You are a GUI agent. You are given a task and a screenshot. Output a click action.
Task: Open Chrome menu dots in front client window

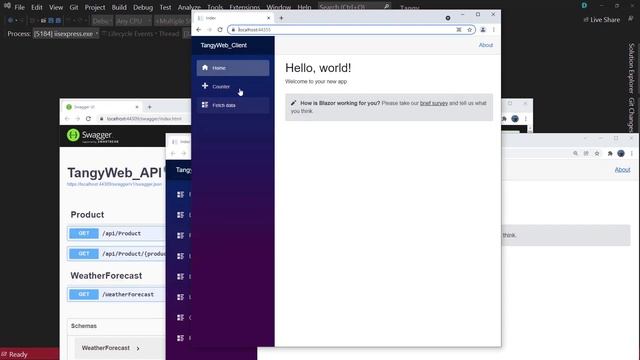click(493, 30)
